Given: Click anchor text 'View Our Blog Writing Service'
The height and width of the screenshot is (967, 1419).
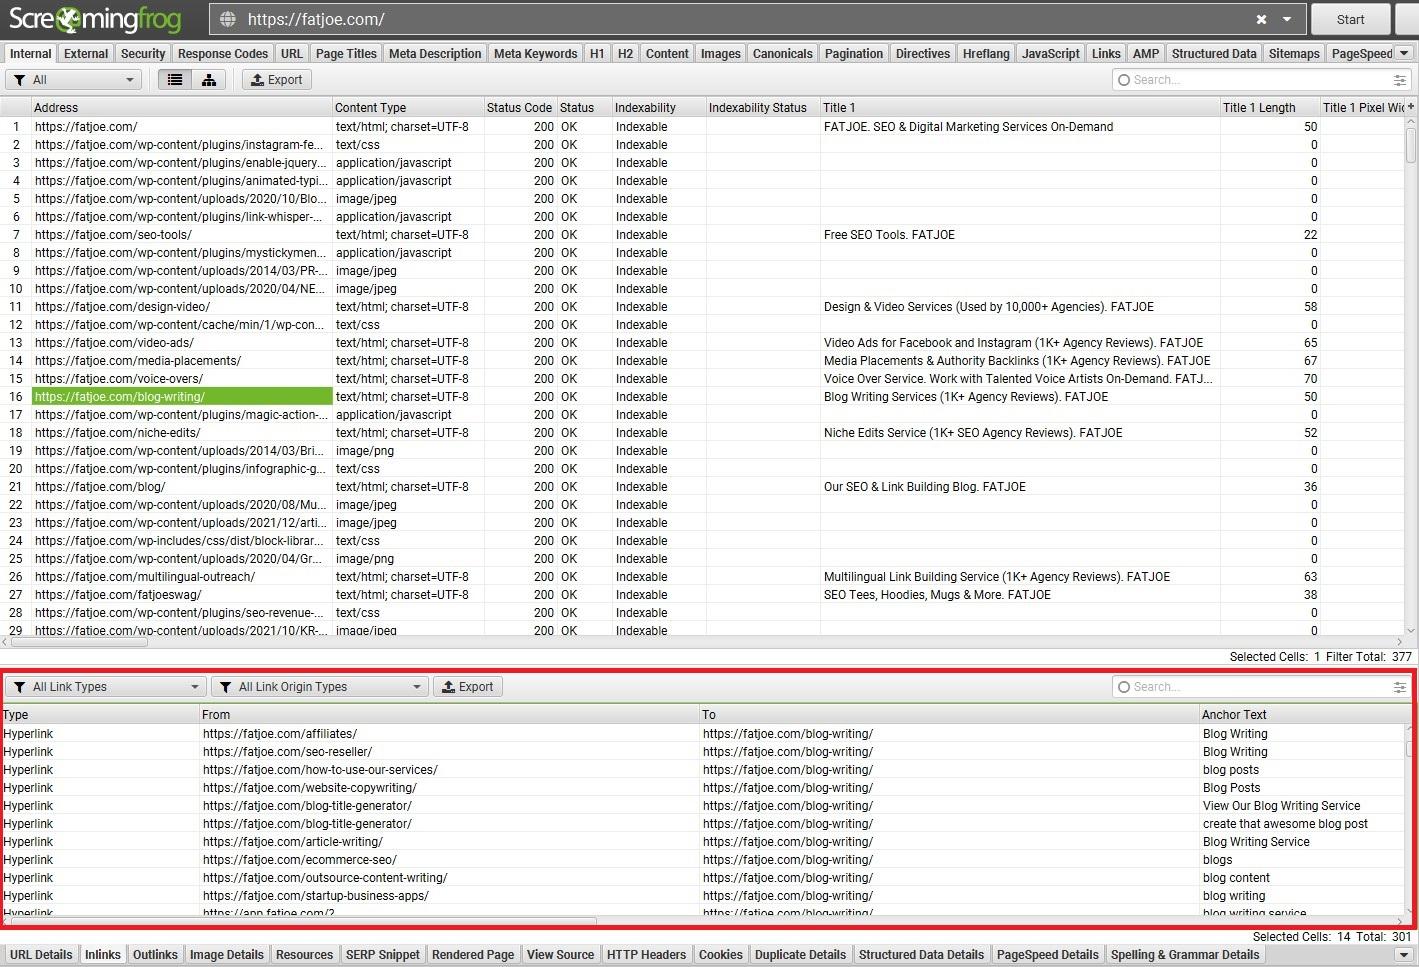Looking at the screenshot, I should [x=1281, y=806].
